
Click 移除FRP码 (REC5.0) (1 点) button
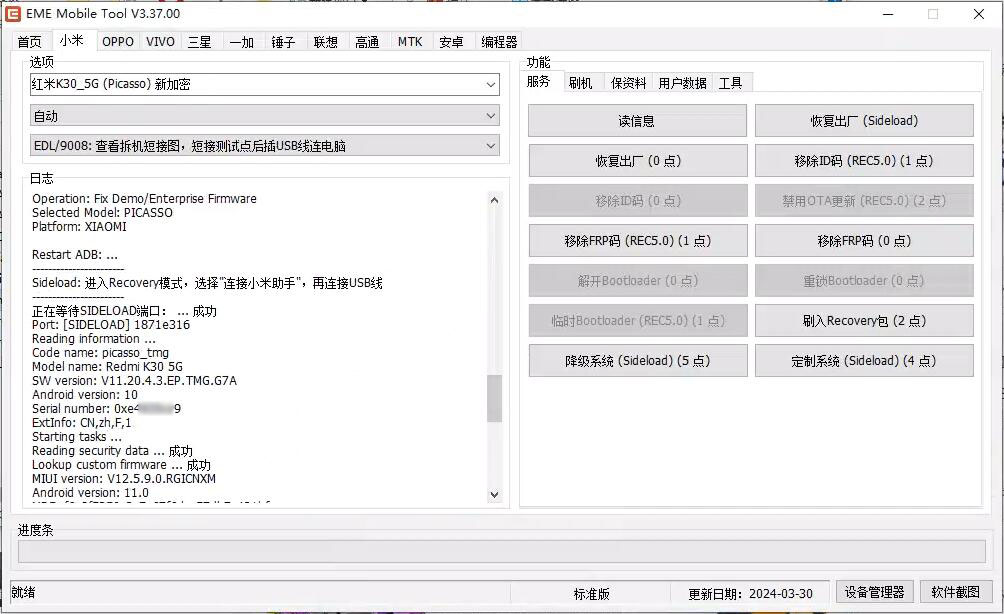click(x=637, y=241)
